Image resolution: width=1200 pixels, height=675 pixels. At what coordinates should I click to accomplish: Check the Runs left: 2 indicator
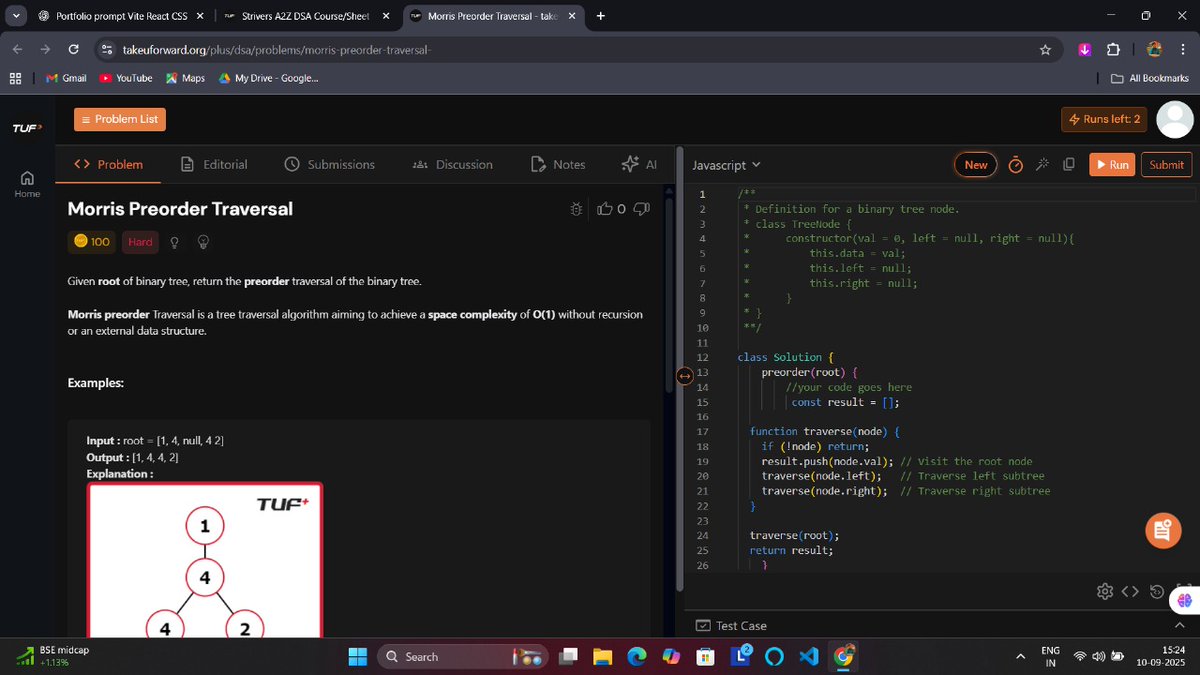click(1104, 119)
